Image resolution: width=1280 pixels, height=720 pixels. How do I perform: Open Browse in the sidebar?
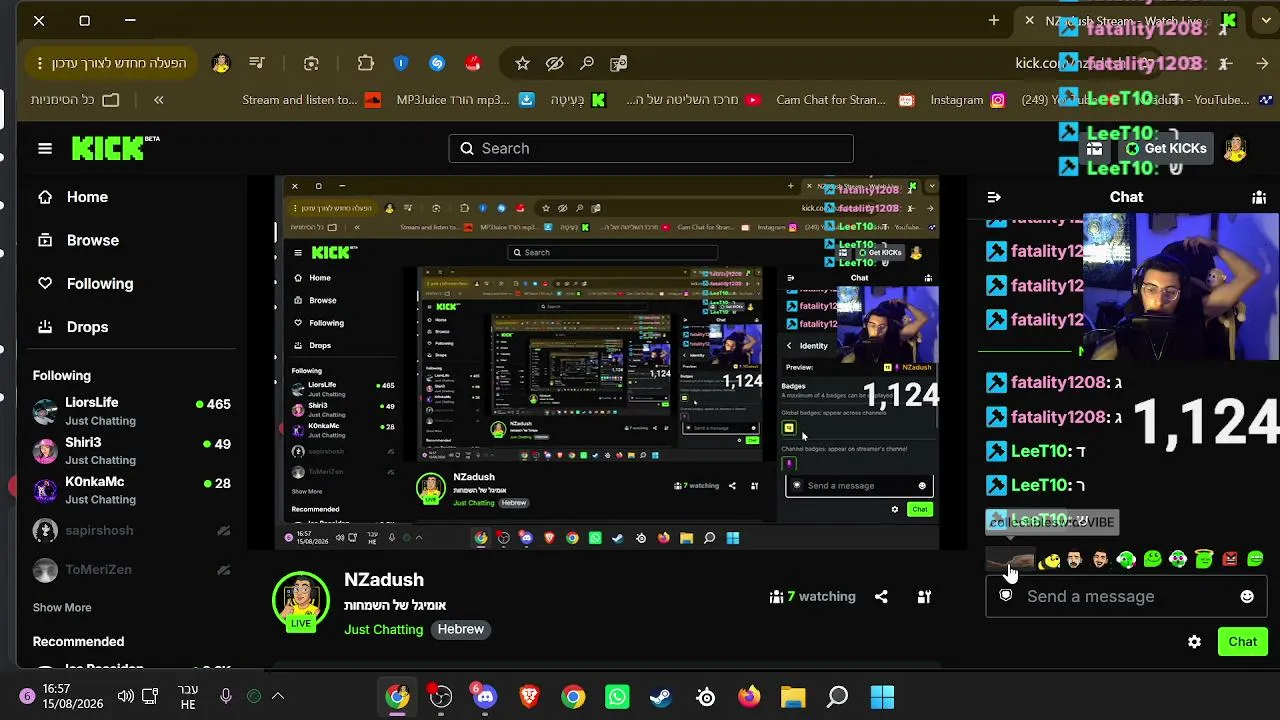(x=92, y=240)
